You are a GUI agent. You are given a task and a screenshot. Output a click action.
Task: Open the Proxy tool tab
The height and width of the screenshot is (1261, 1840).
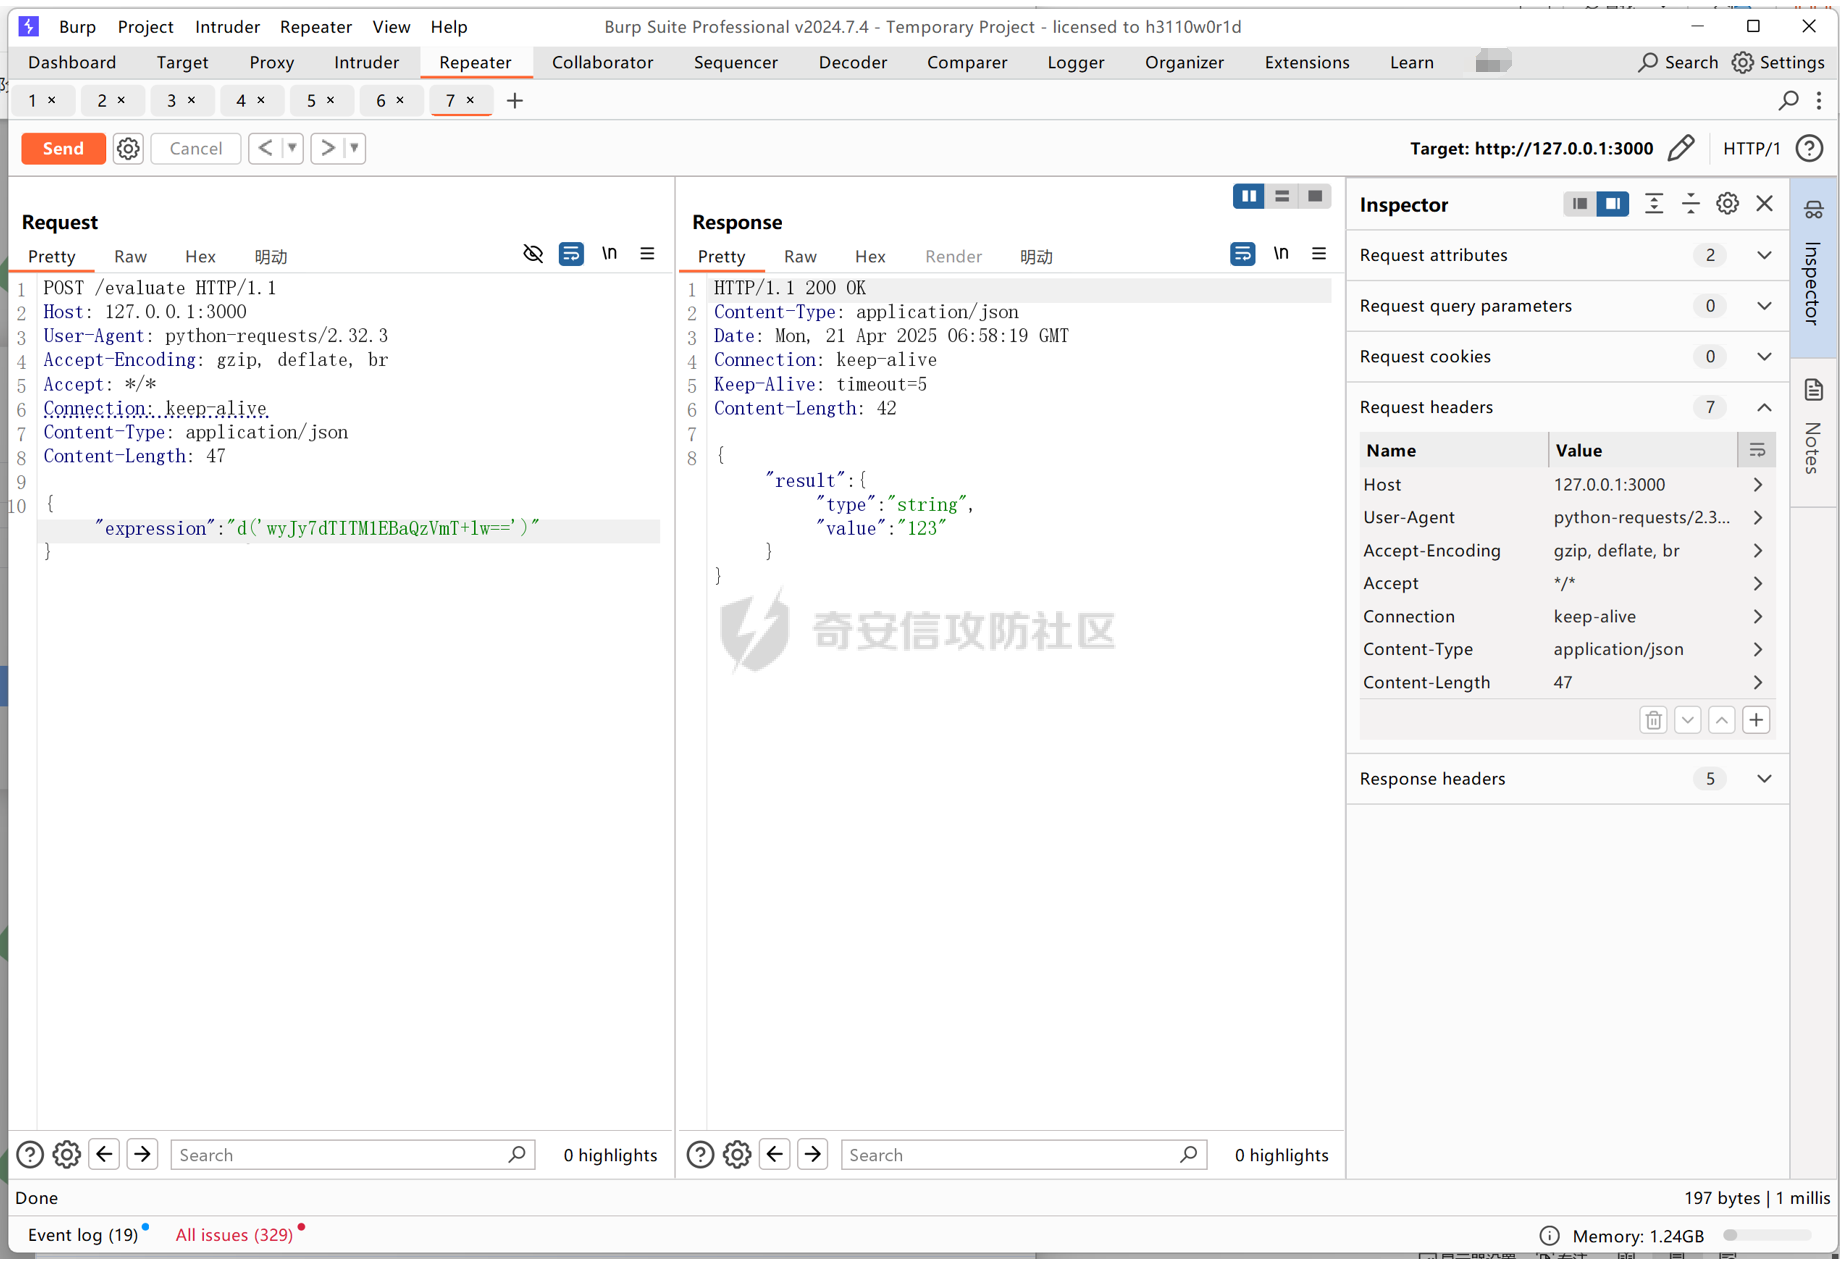coord(271,62)
